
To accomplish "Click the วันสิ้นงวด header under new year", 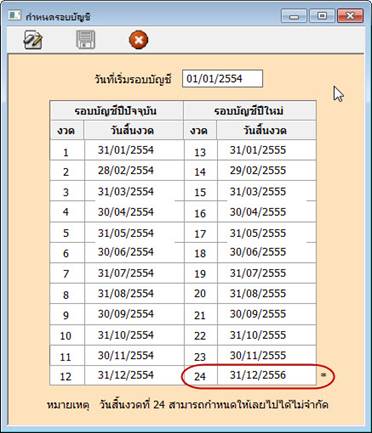I will [x=266, y=130].
